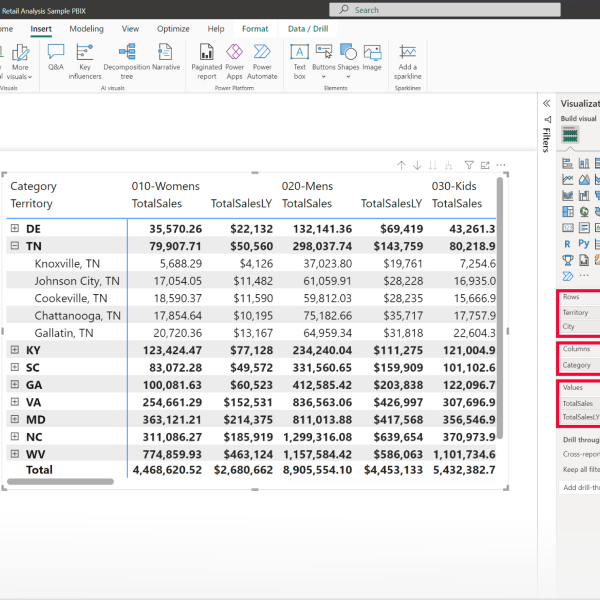Select paginated report visual in pane
Viewport: 600px width, 600px height.
(584, 260)
